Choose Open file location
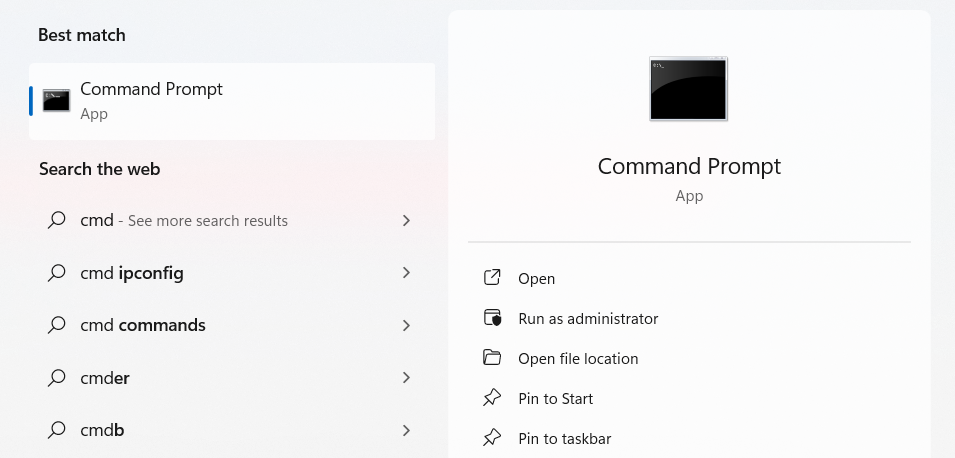 [578, 358]
